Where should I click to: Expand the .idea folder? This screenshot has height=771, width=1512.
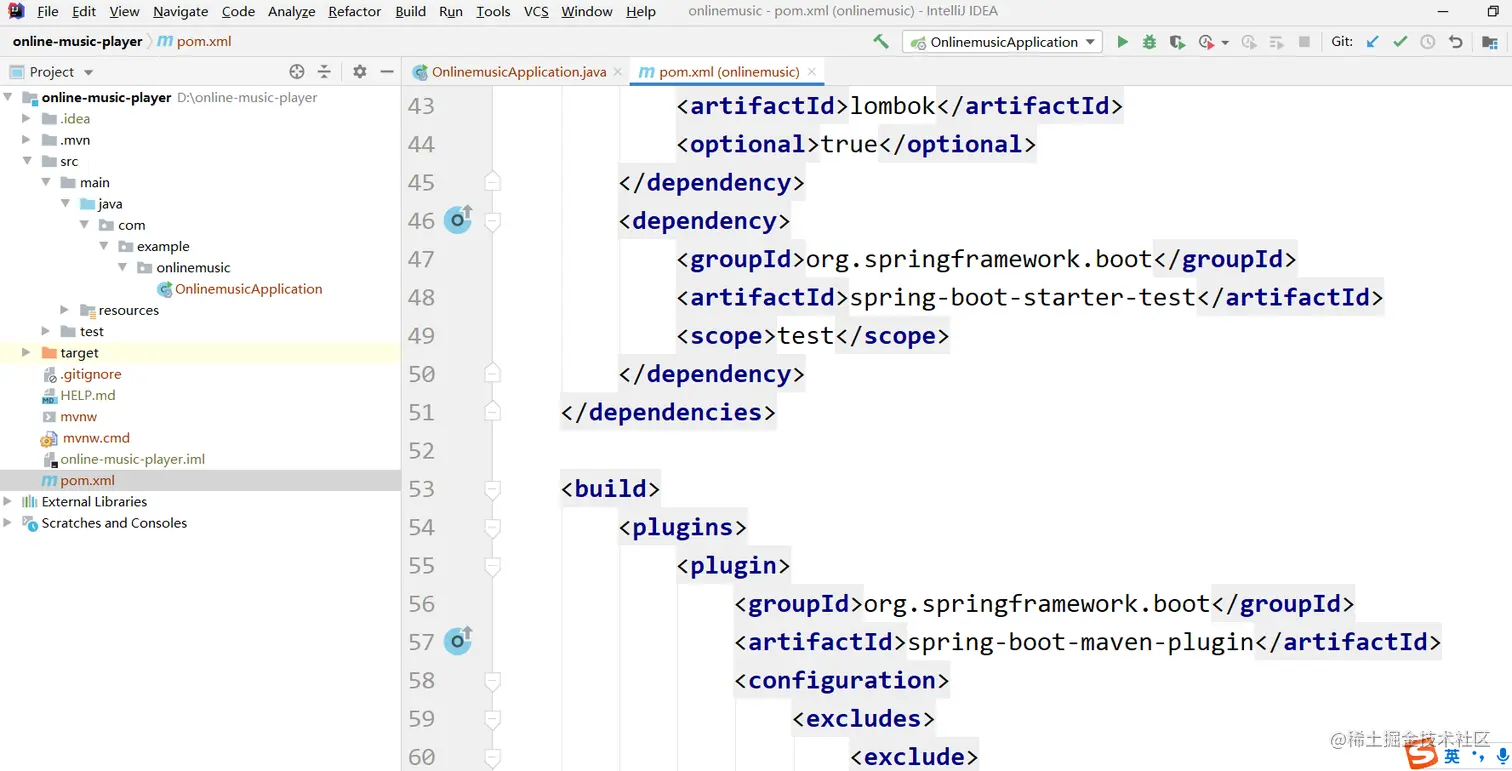coord(28,118)
